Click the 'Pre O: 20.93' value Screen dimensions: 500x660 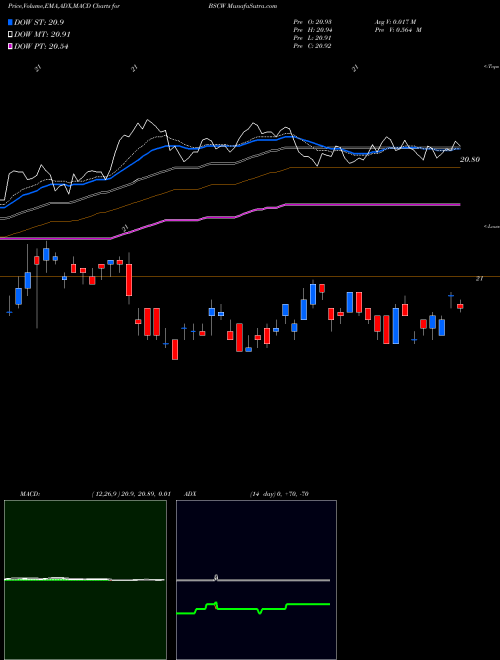[313, 22]
